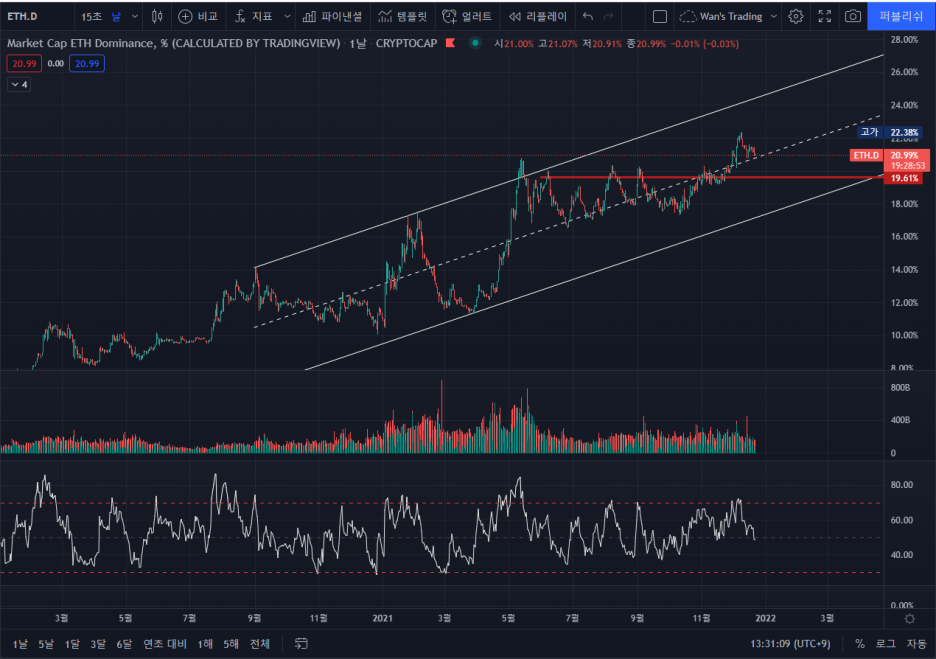Click the 5월 2021 time axis label
The image size is (936, 659).
point(507,618)
